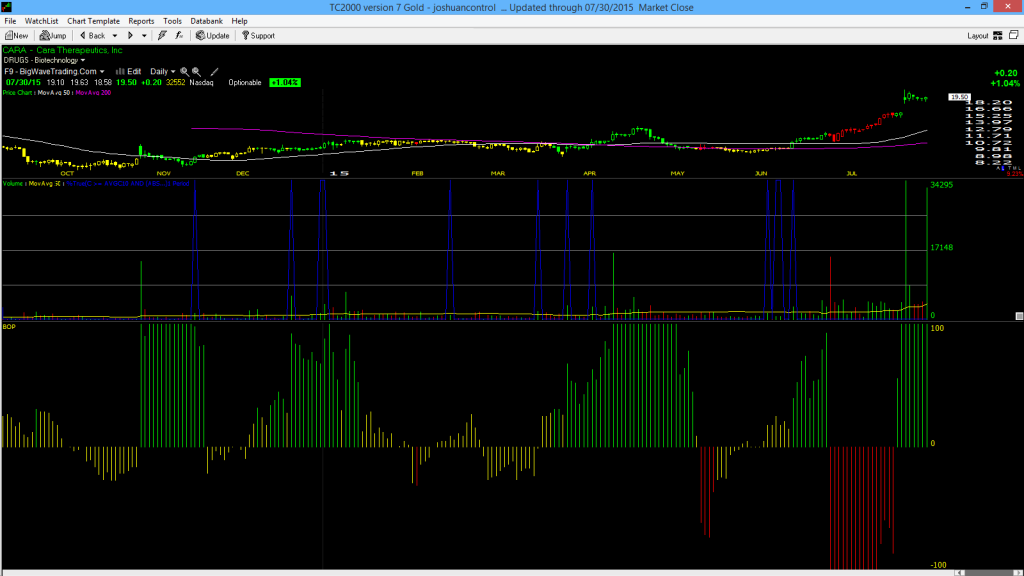Click the Price Chart indicator label
The image size is (1024, 576).
click(17, 93)
